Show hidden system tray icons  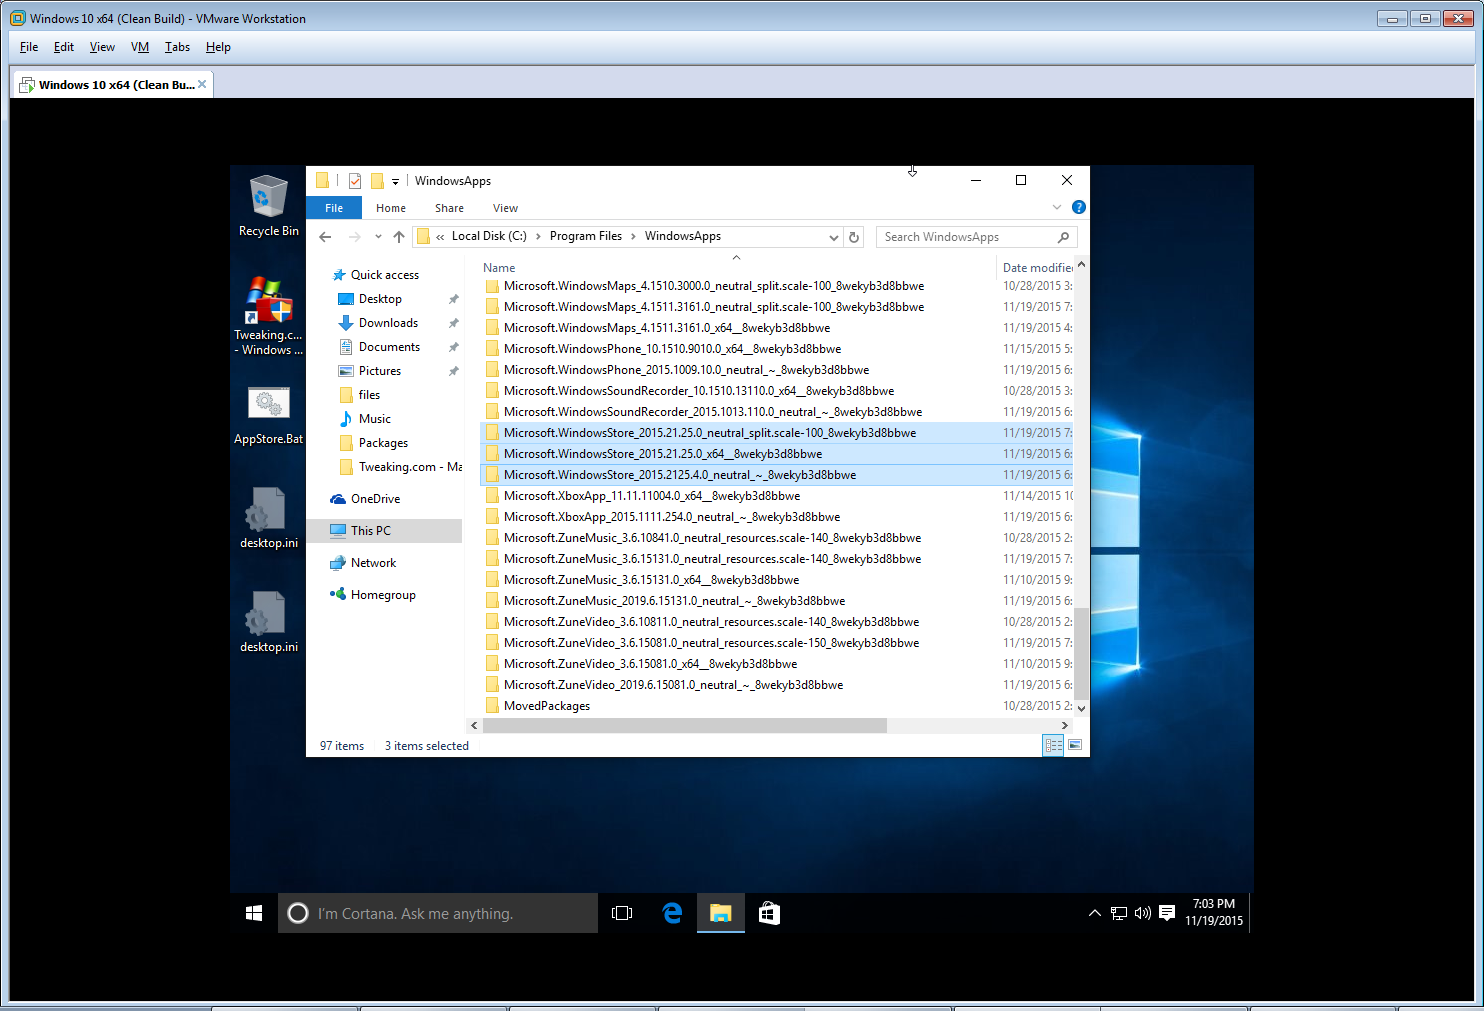pos(1094,913)
